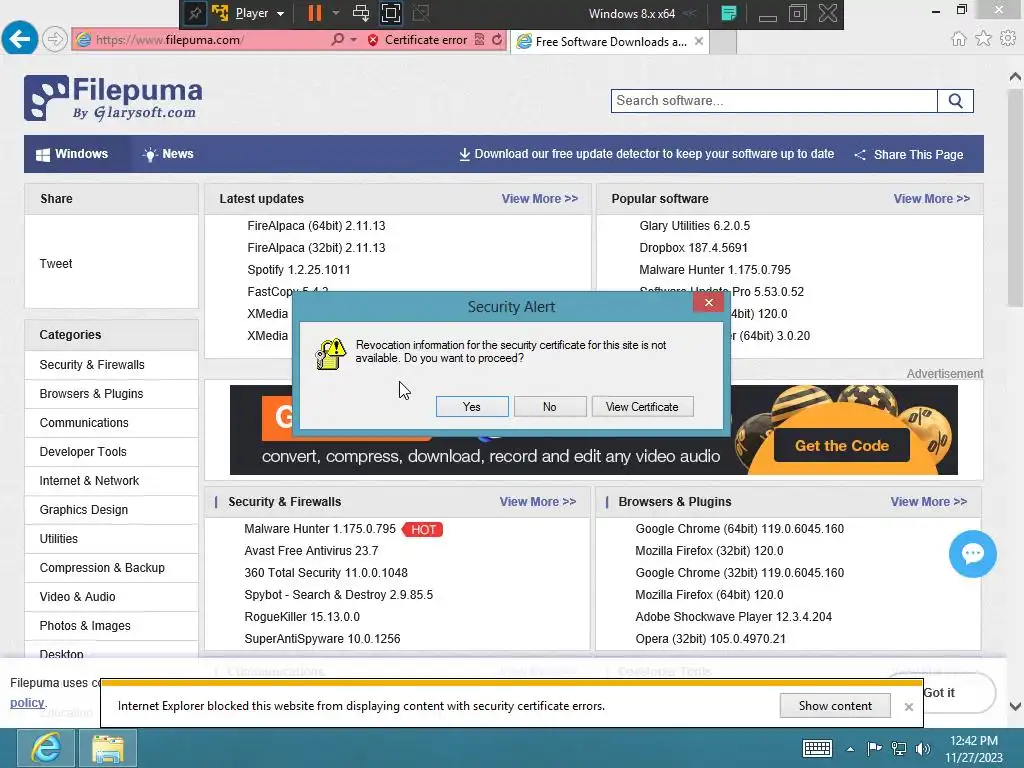Viewport: 1024px width, 768px height.
Task: Click View More in Security & Firewalls section
Action: click(537, 502)
